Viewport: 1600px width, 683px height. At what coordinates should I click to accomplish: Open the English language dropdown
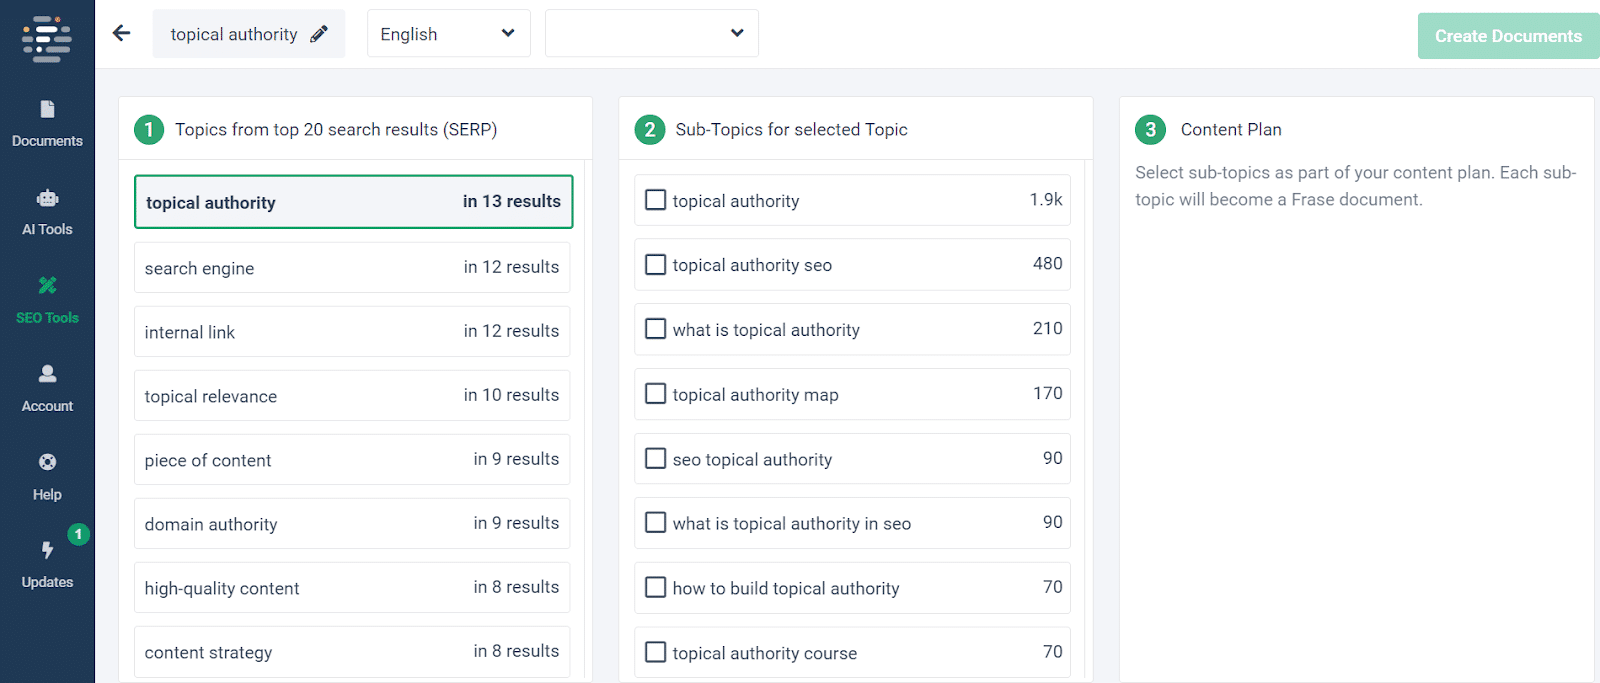point(449,34)
